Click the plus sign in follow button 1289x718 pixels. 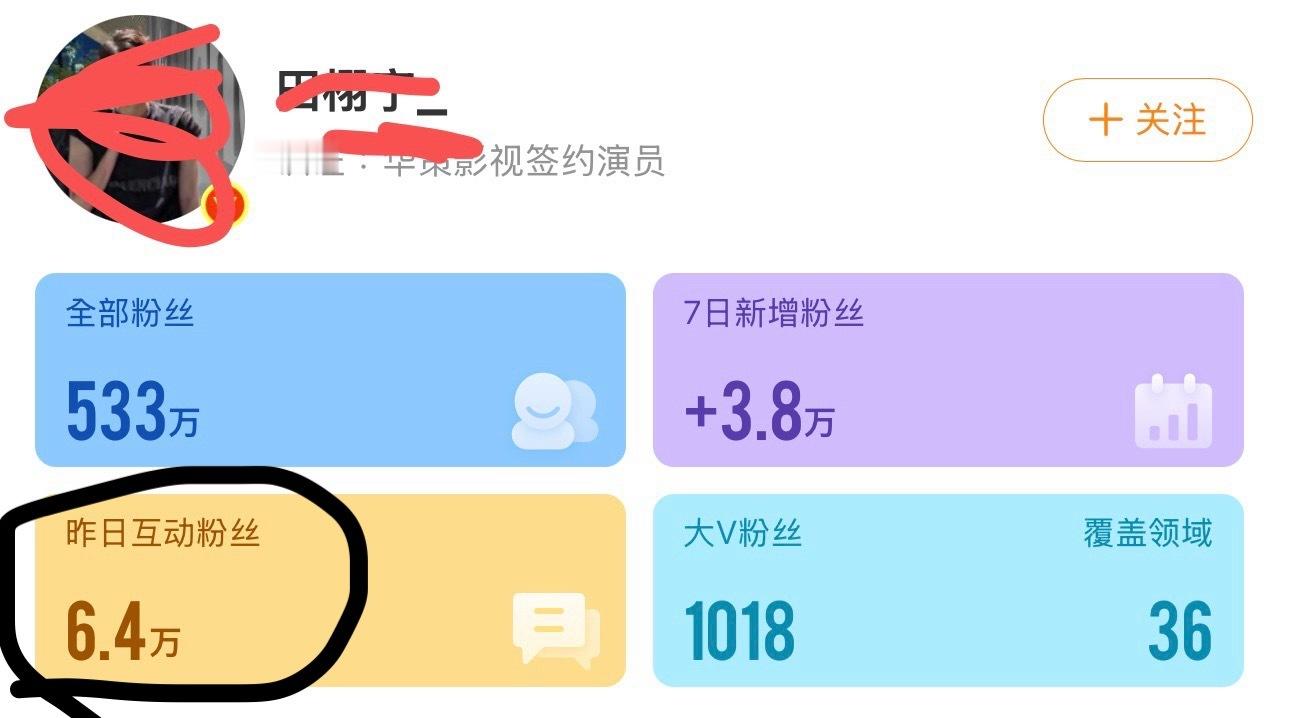click(x=1105, y=121)
